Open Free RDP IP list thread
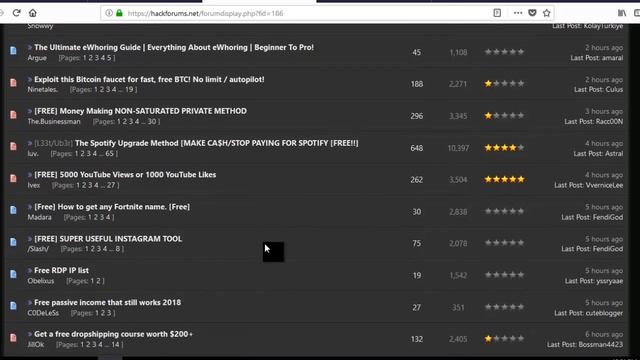 click(61, 270)
